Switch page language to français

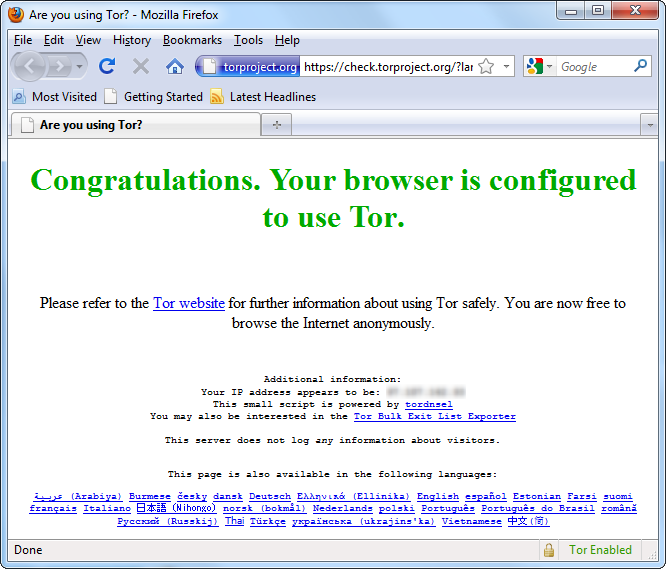click(x=53, y=508)
